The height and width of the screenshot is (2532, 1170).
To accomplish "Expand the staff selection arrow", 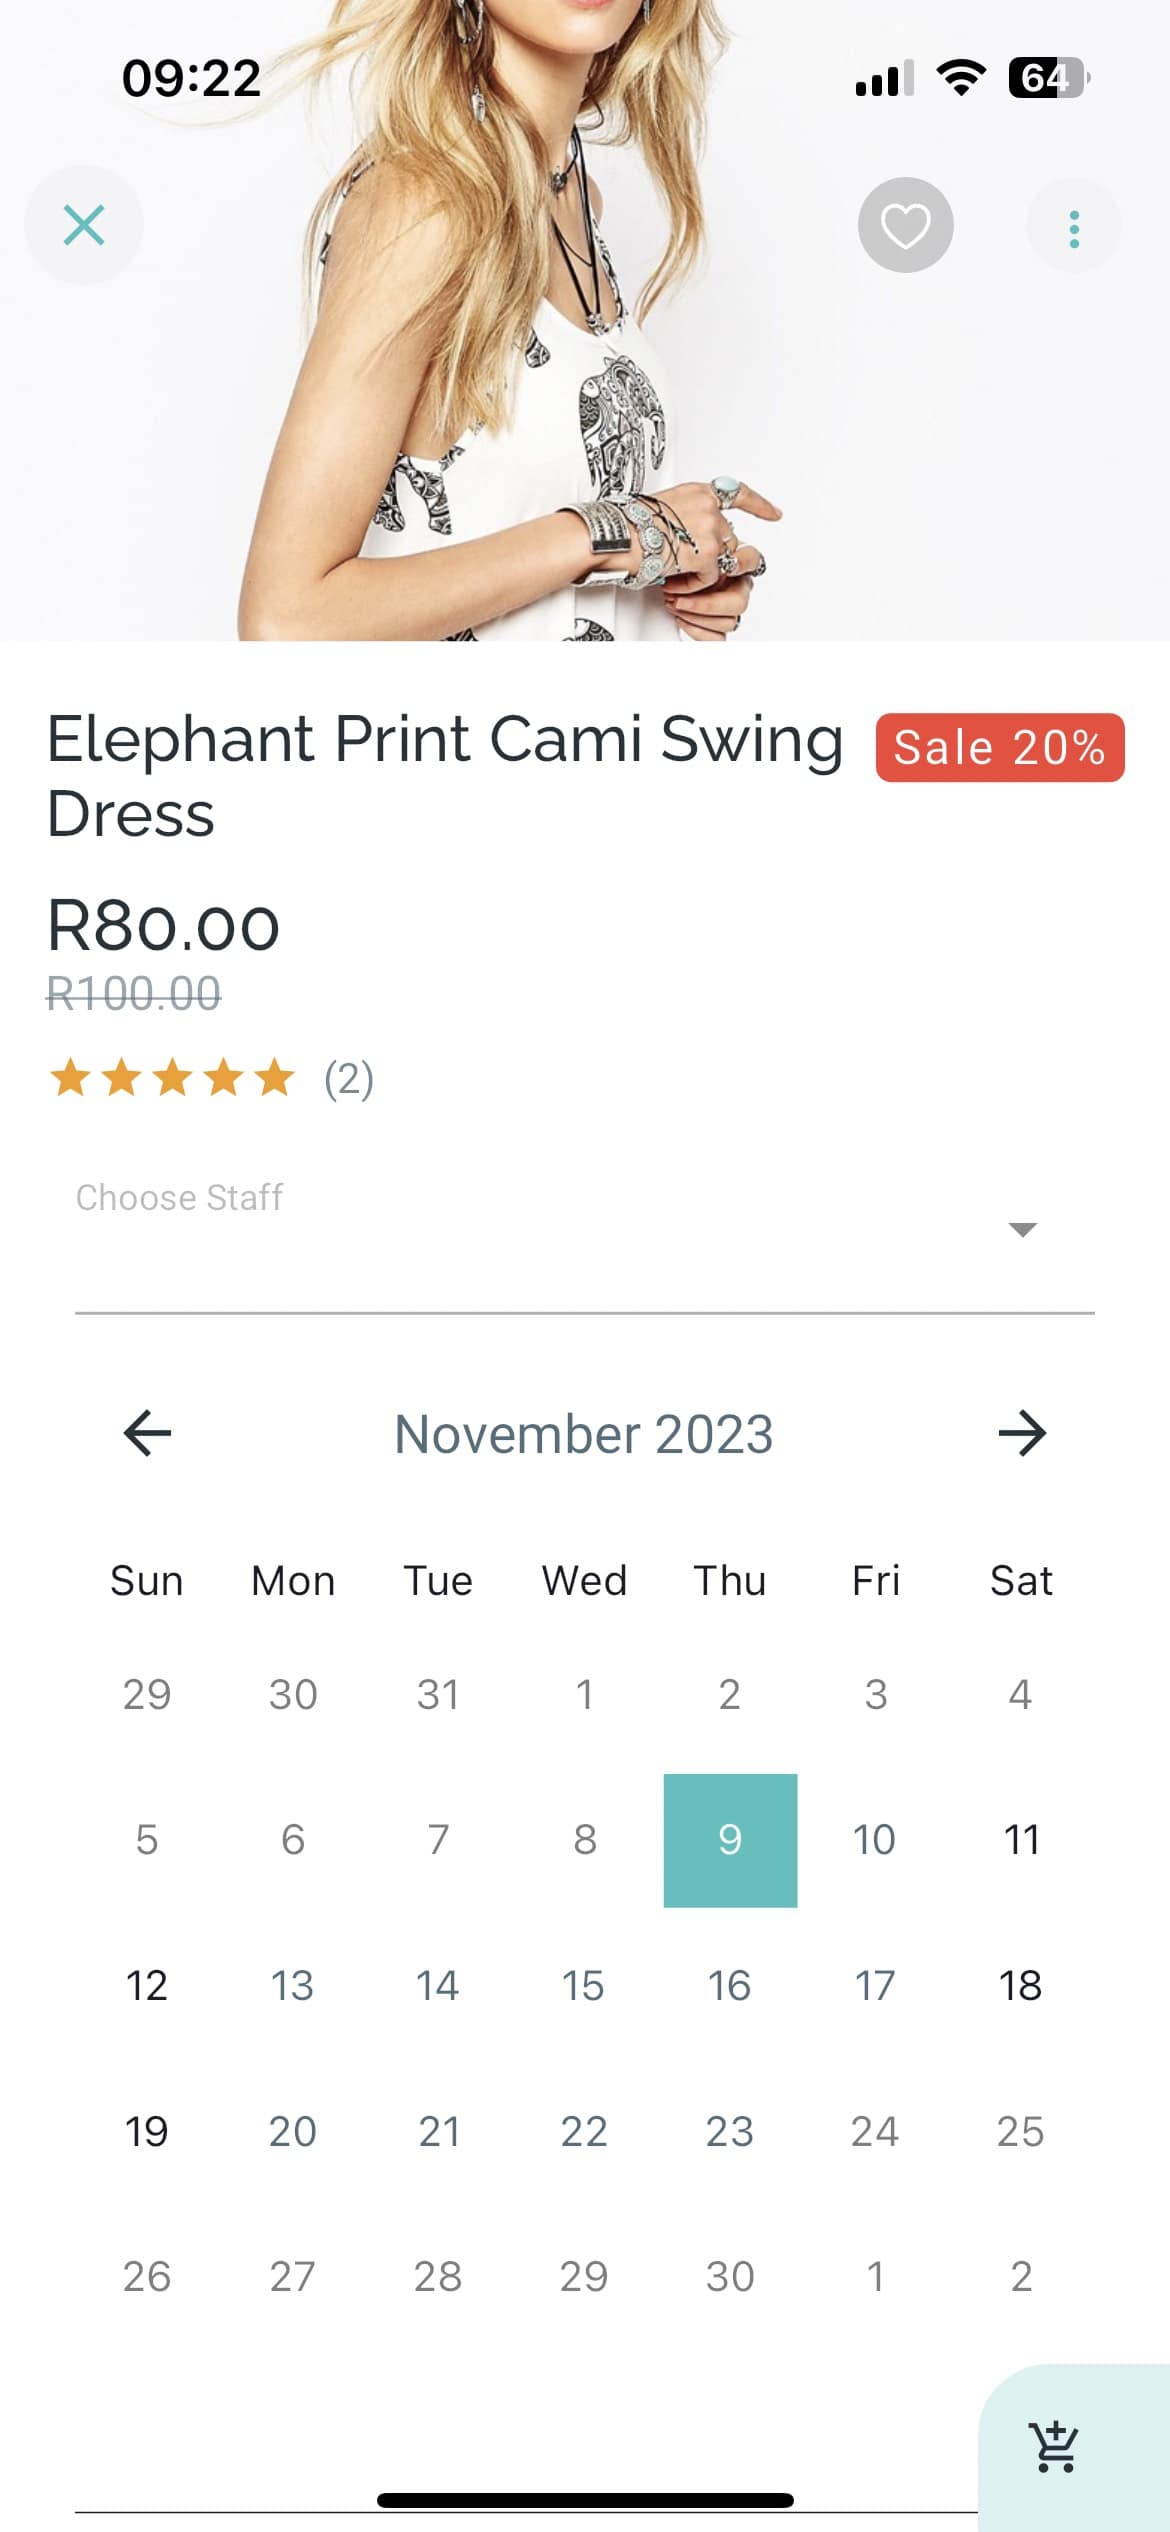I will 1020,1232.
